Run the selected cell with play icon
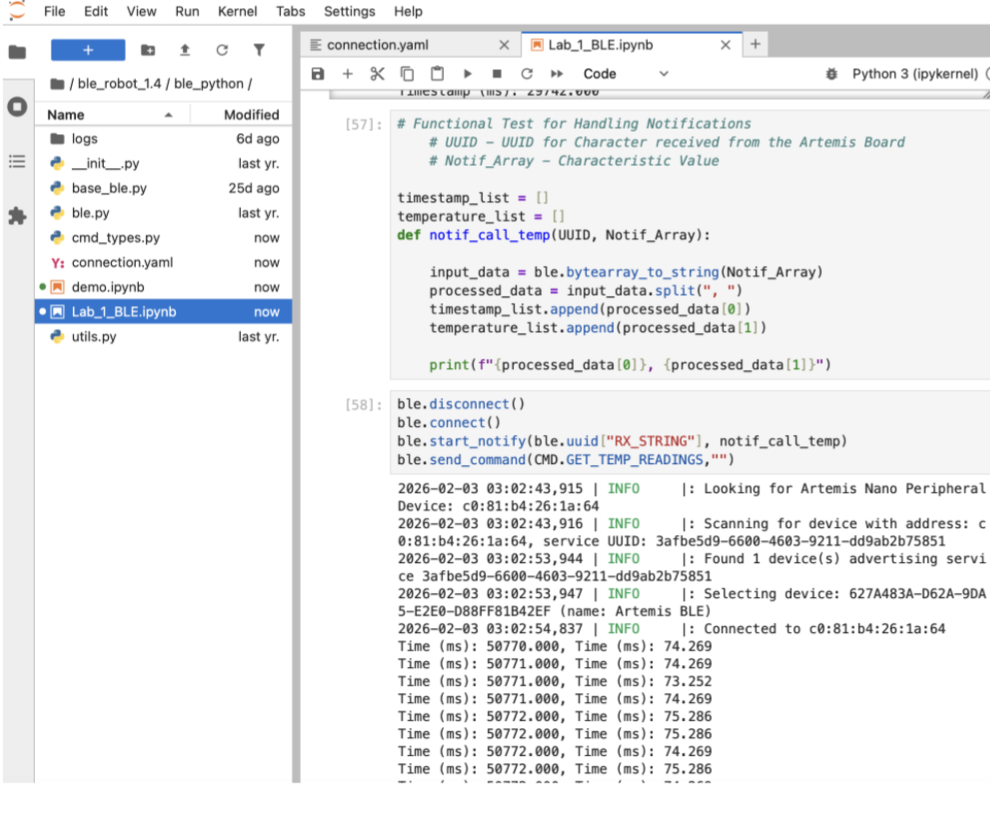 pyautogui.click(x=467, y=74)
